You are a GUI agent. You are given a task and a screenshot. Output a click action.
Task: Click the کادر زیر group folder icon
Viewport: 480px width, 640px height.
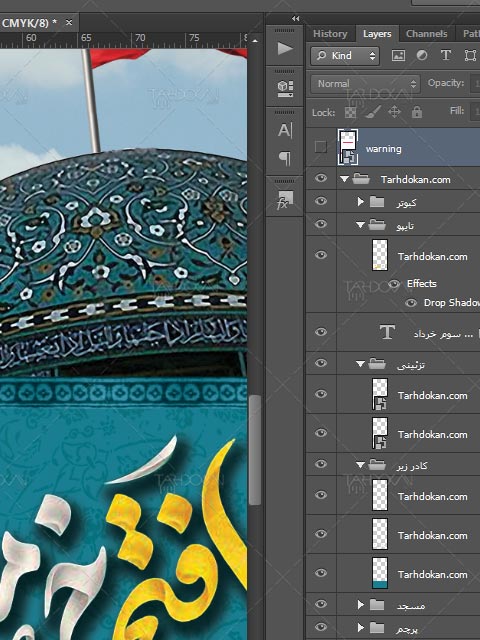(x=377, y=464)
